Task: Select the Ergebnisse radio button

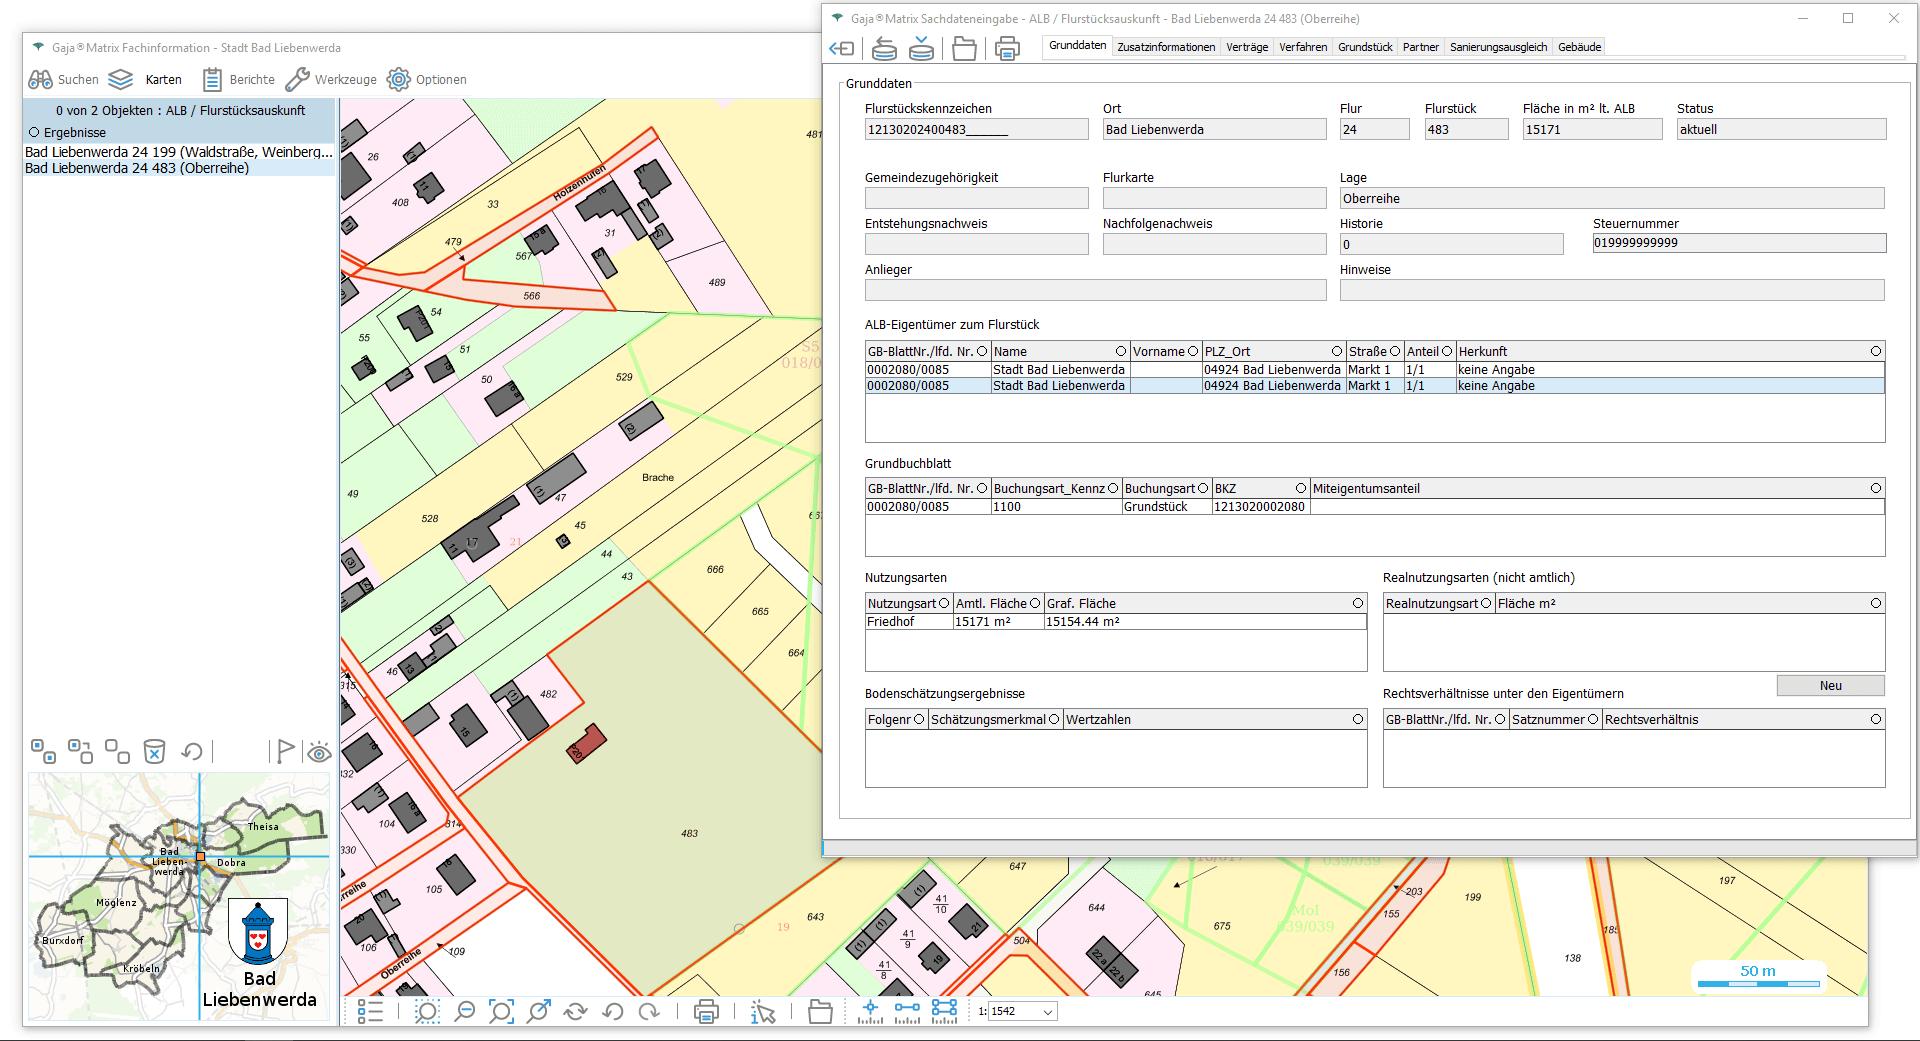Action: coord(34,133)
